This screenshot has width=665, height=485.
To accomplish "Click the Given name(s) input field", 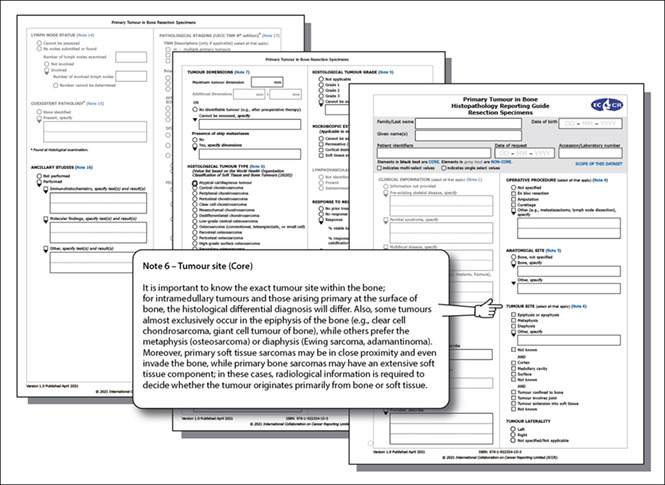I will point(468,135).
